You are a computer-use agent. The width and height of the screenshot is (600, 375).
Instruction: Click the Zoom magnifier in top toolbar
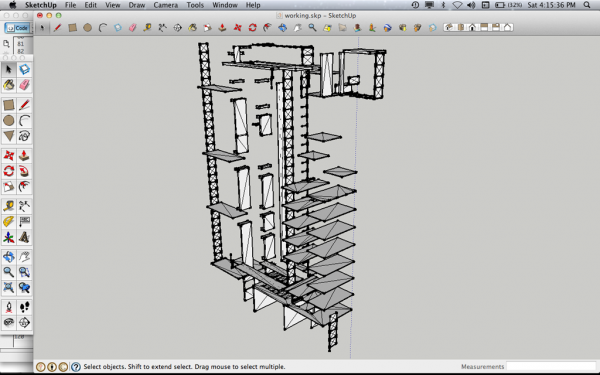coord(312,28)
